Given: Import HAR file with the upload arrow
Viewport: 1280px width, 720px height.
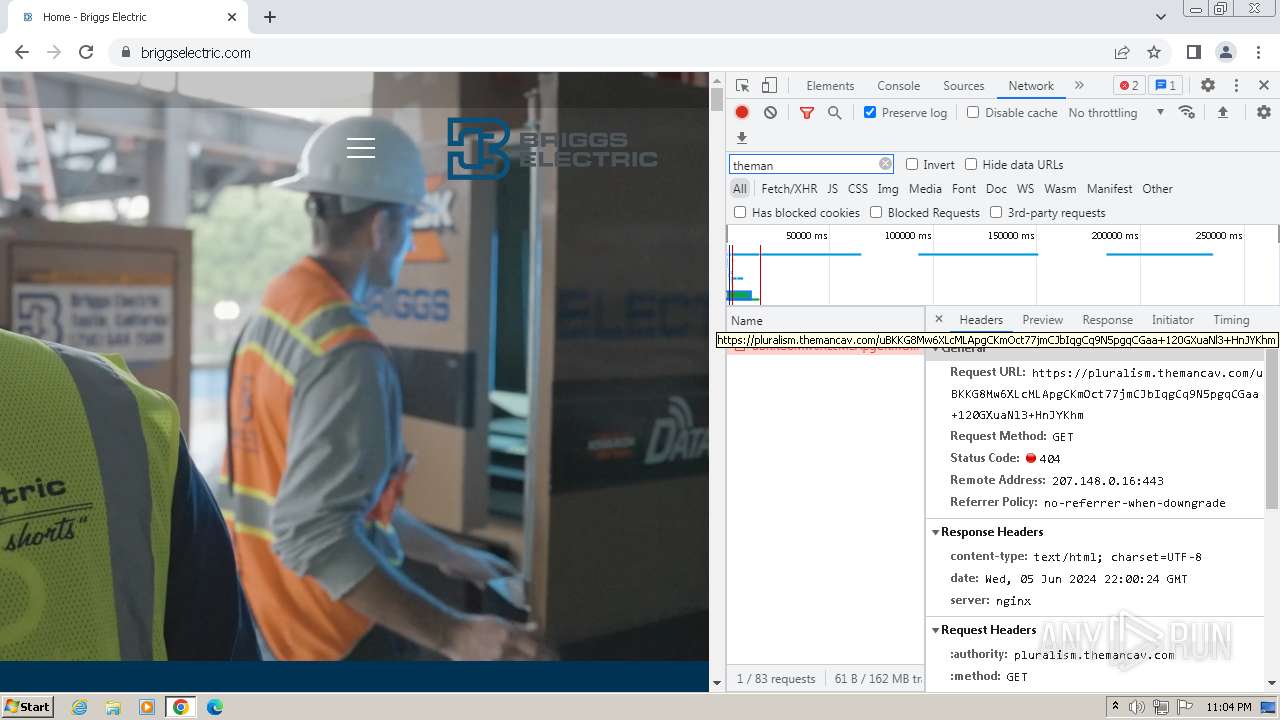Looking at the screenshot, I should [x=1222, y=112].
